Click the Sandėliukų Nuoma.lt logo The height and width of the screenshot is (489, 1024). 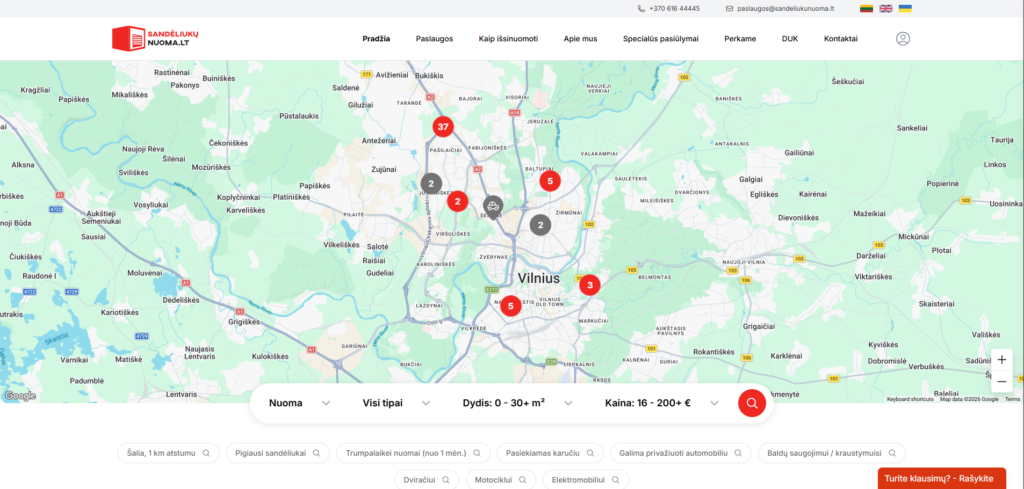pos(155,38)
